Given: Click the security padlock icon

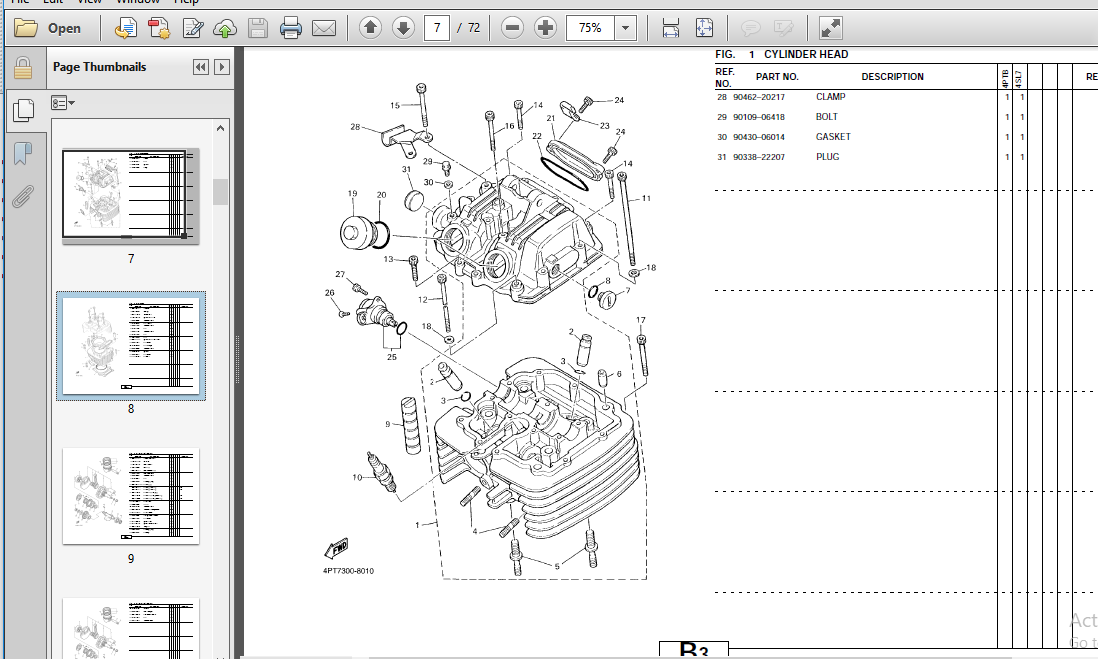Looking at the screenshot, I should [x=23, y=68].
